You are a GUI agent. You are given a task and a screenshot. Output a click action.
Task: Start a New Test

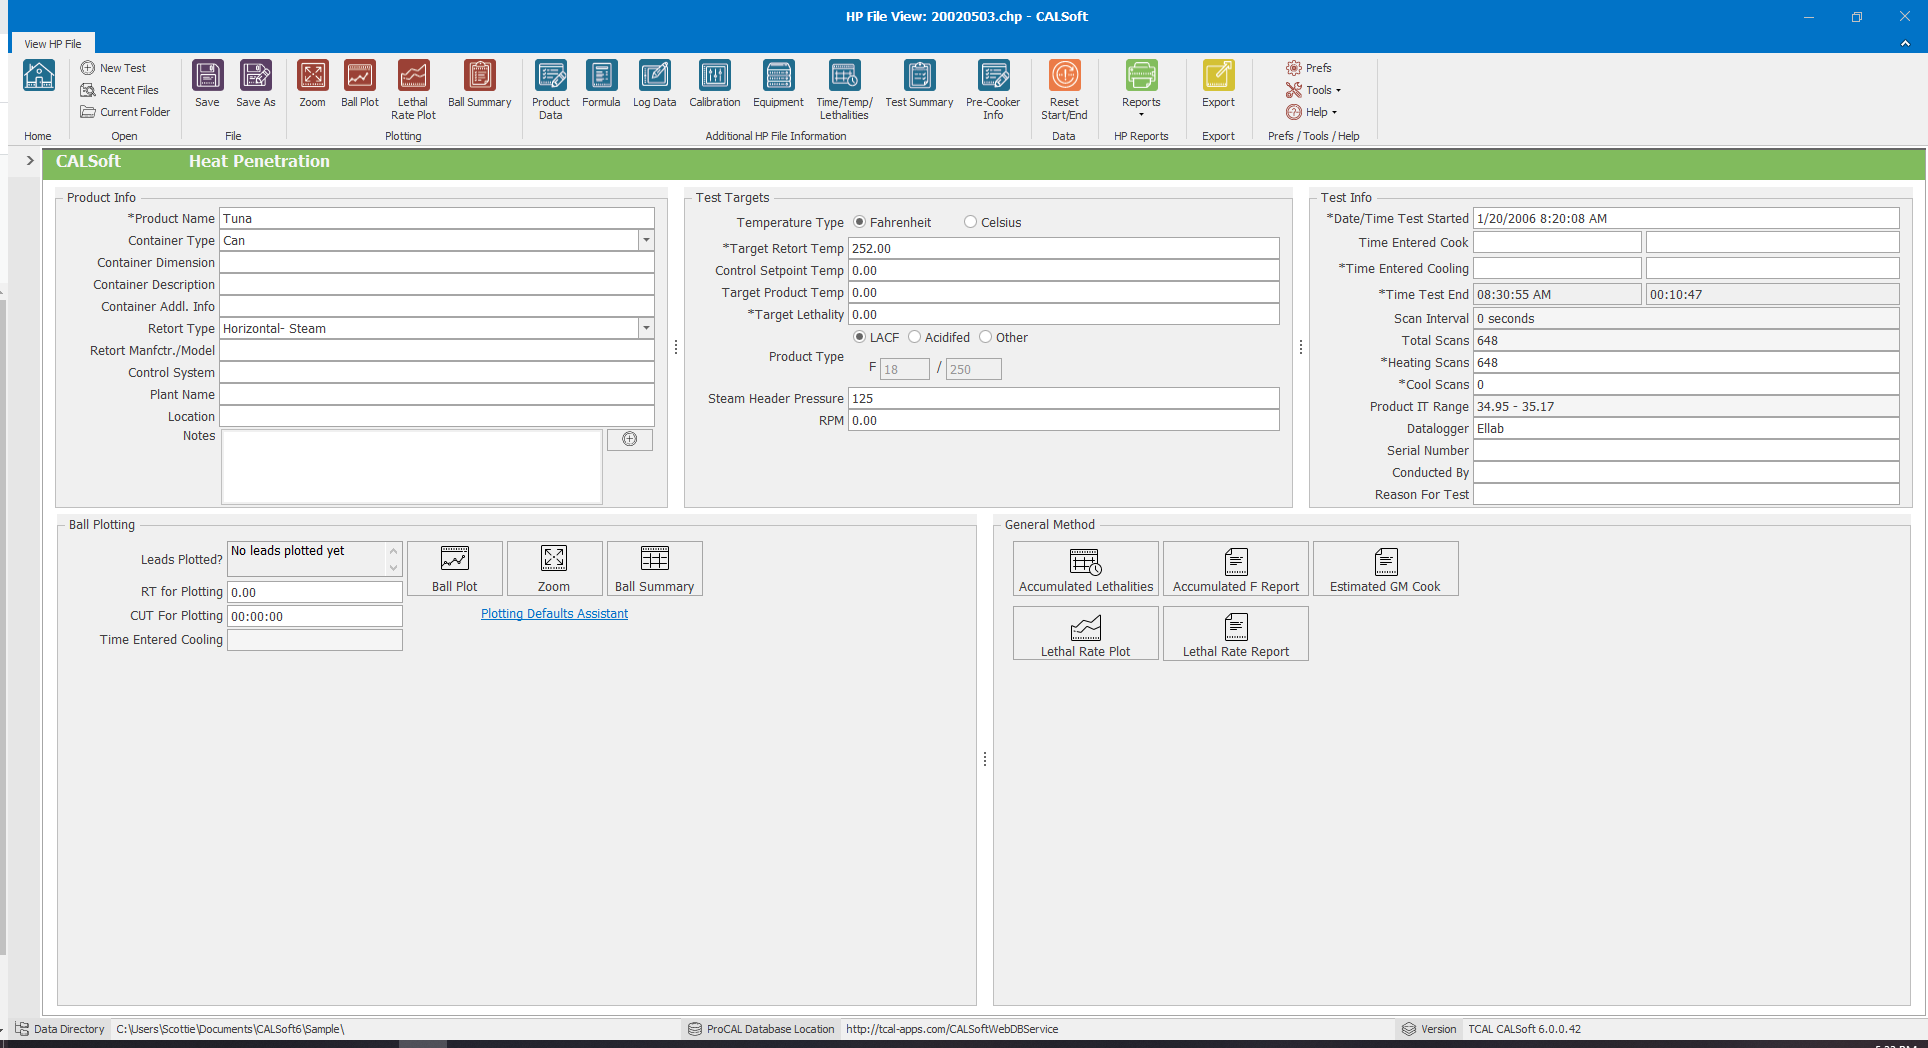pyautogui.click(x=113, y=68)
